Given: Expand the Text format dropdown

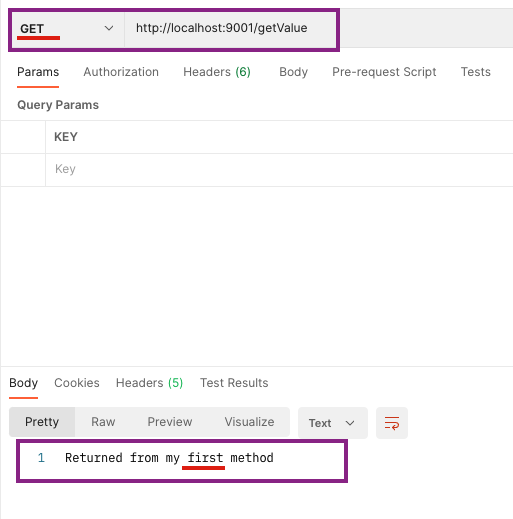Looking at the screenshot, I should 333,423.
